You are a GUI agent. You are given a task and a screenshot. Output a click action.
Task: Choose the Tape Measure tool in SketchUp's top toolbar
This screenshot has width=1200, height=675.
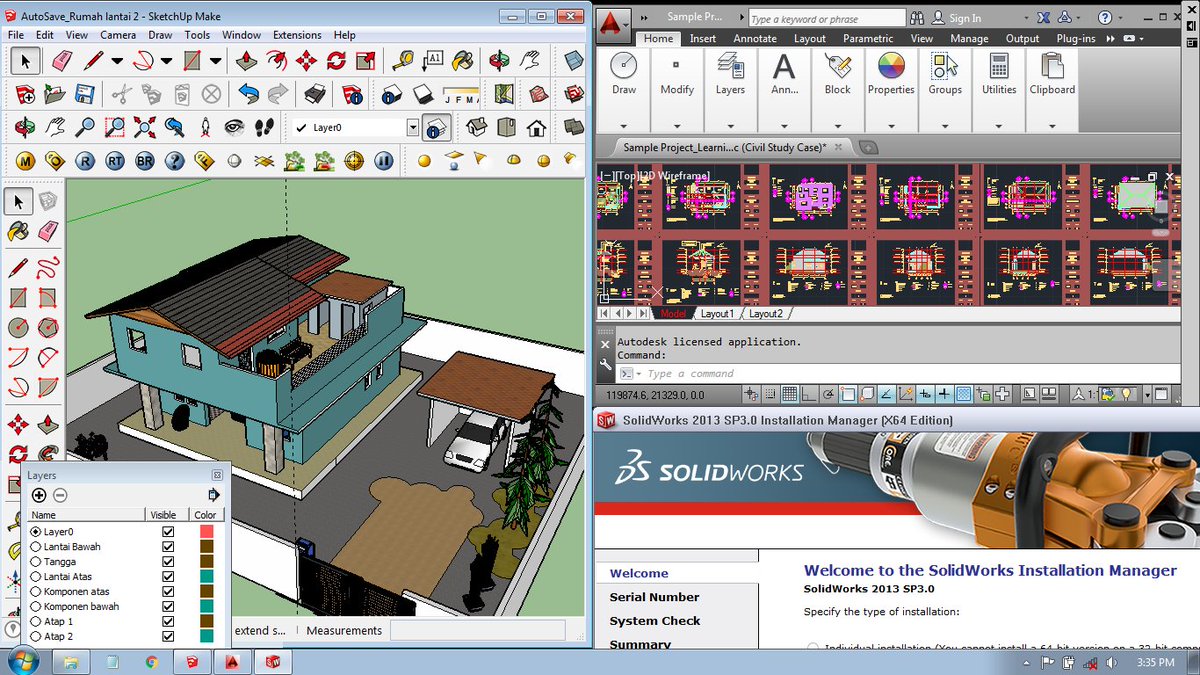click(x=404, y=61)
